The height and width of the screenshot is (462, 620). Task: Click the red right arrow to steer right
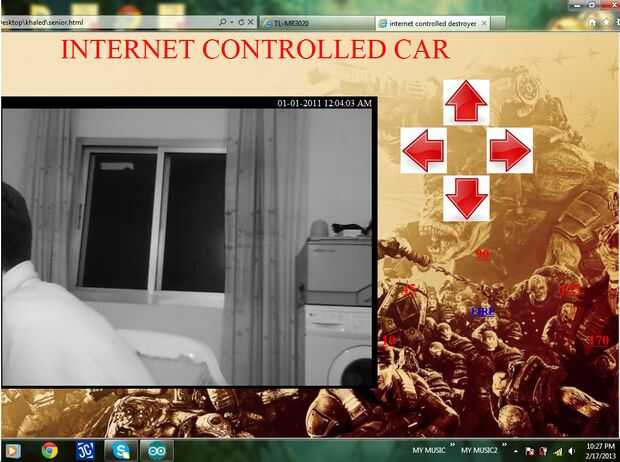click(x=510, y=151)
